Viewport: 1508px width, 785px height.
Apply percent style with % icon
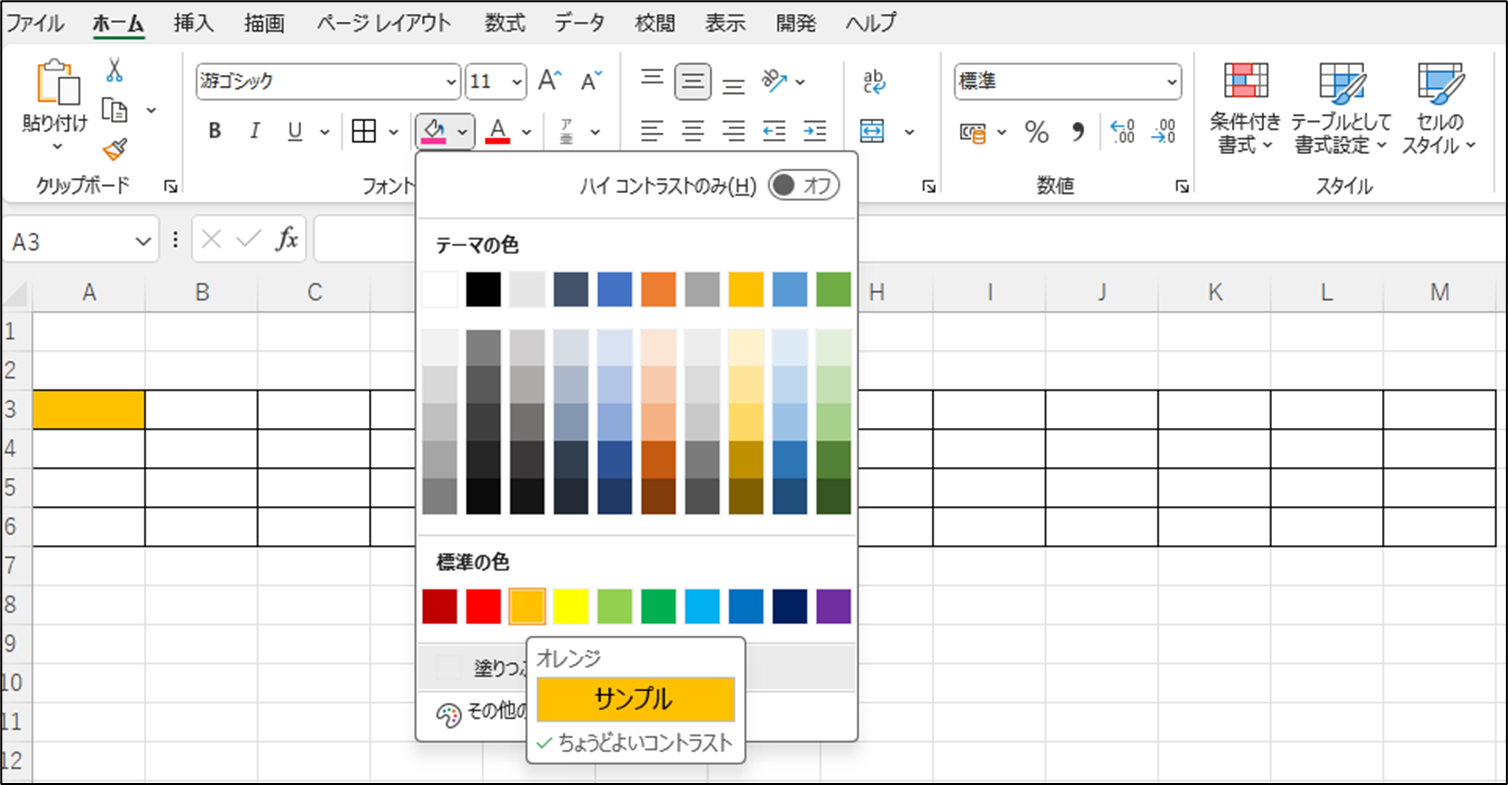click(1037, 132)
